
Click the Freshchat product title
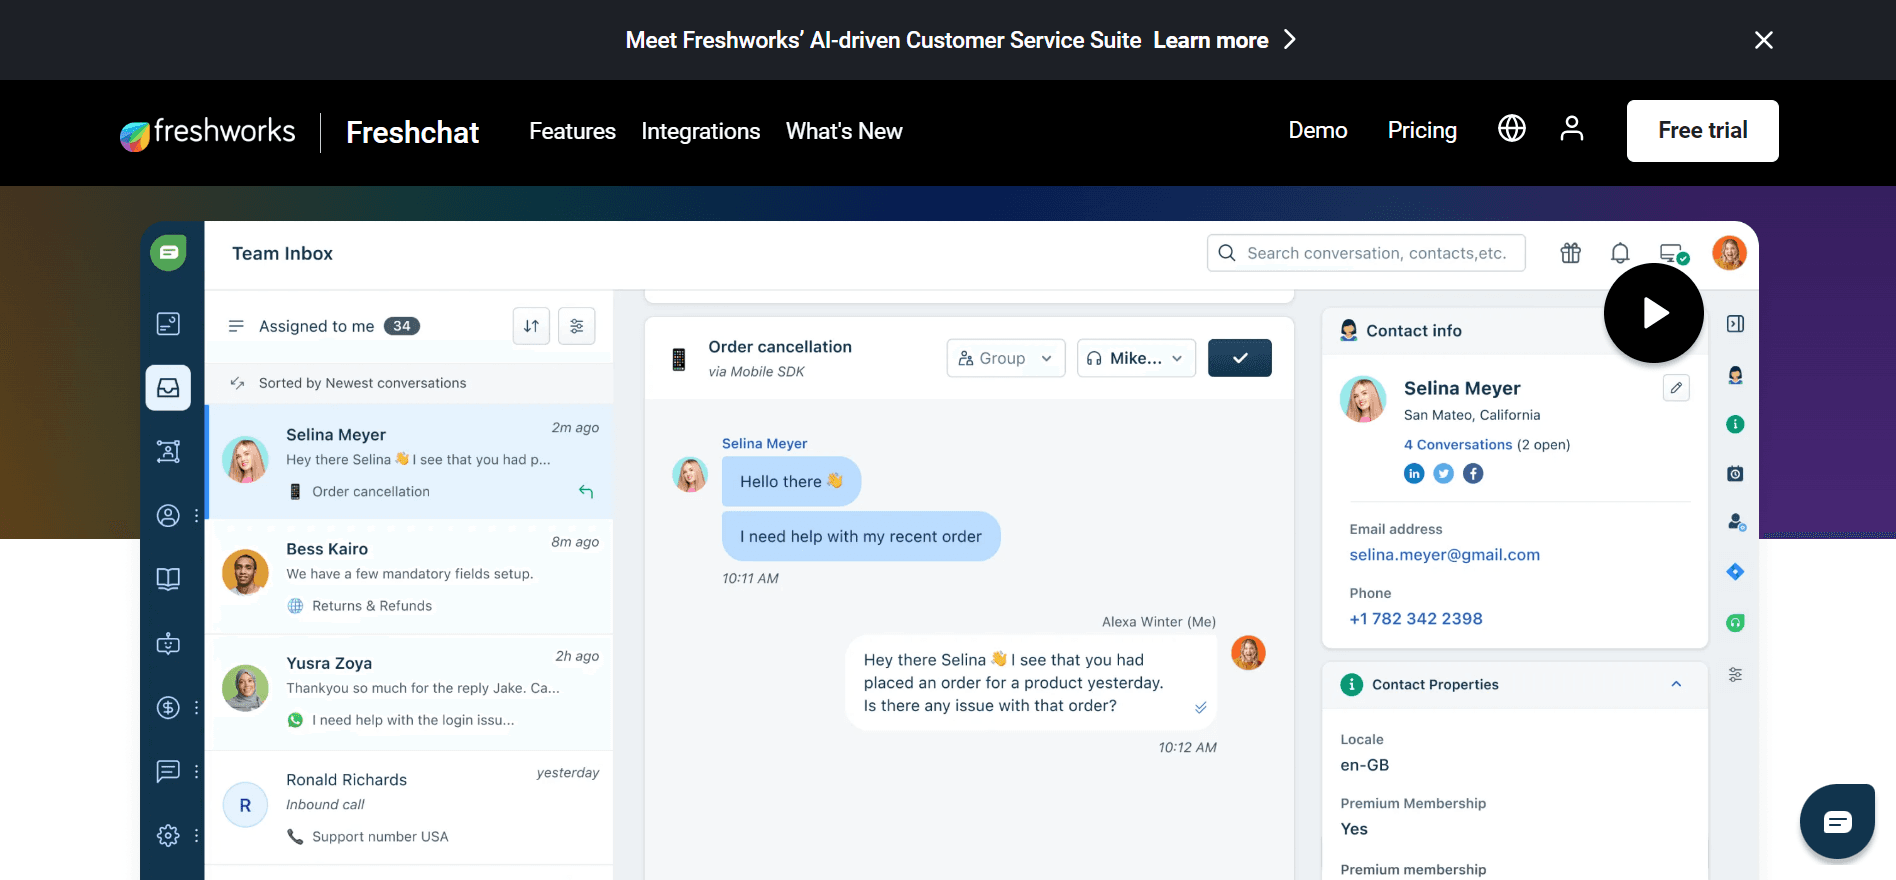[x=412, y=132]
